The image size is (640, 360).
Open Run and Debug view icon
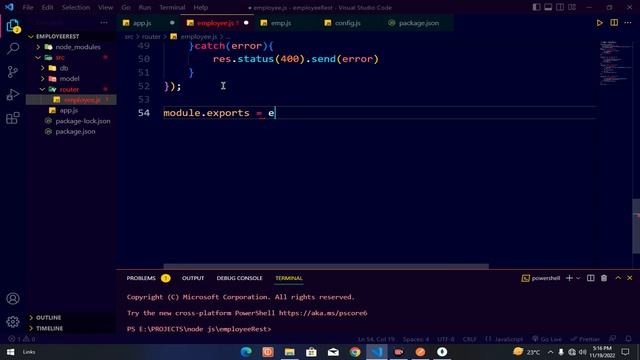coord(13,95)
